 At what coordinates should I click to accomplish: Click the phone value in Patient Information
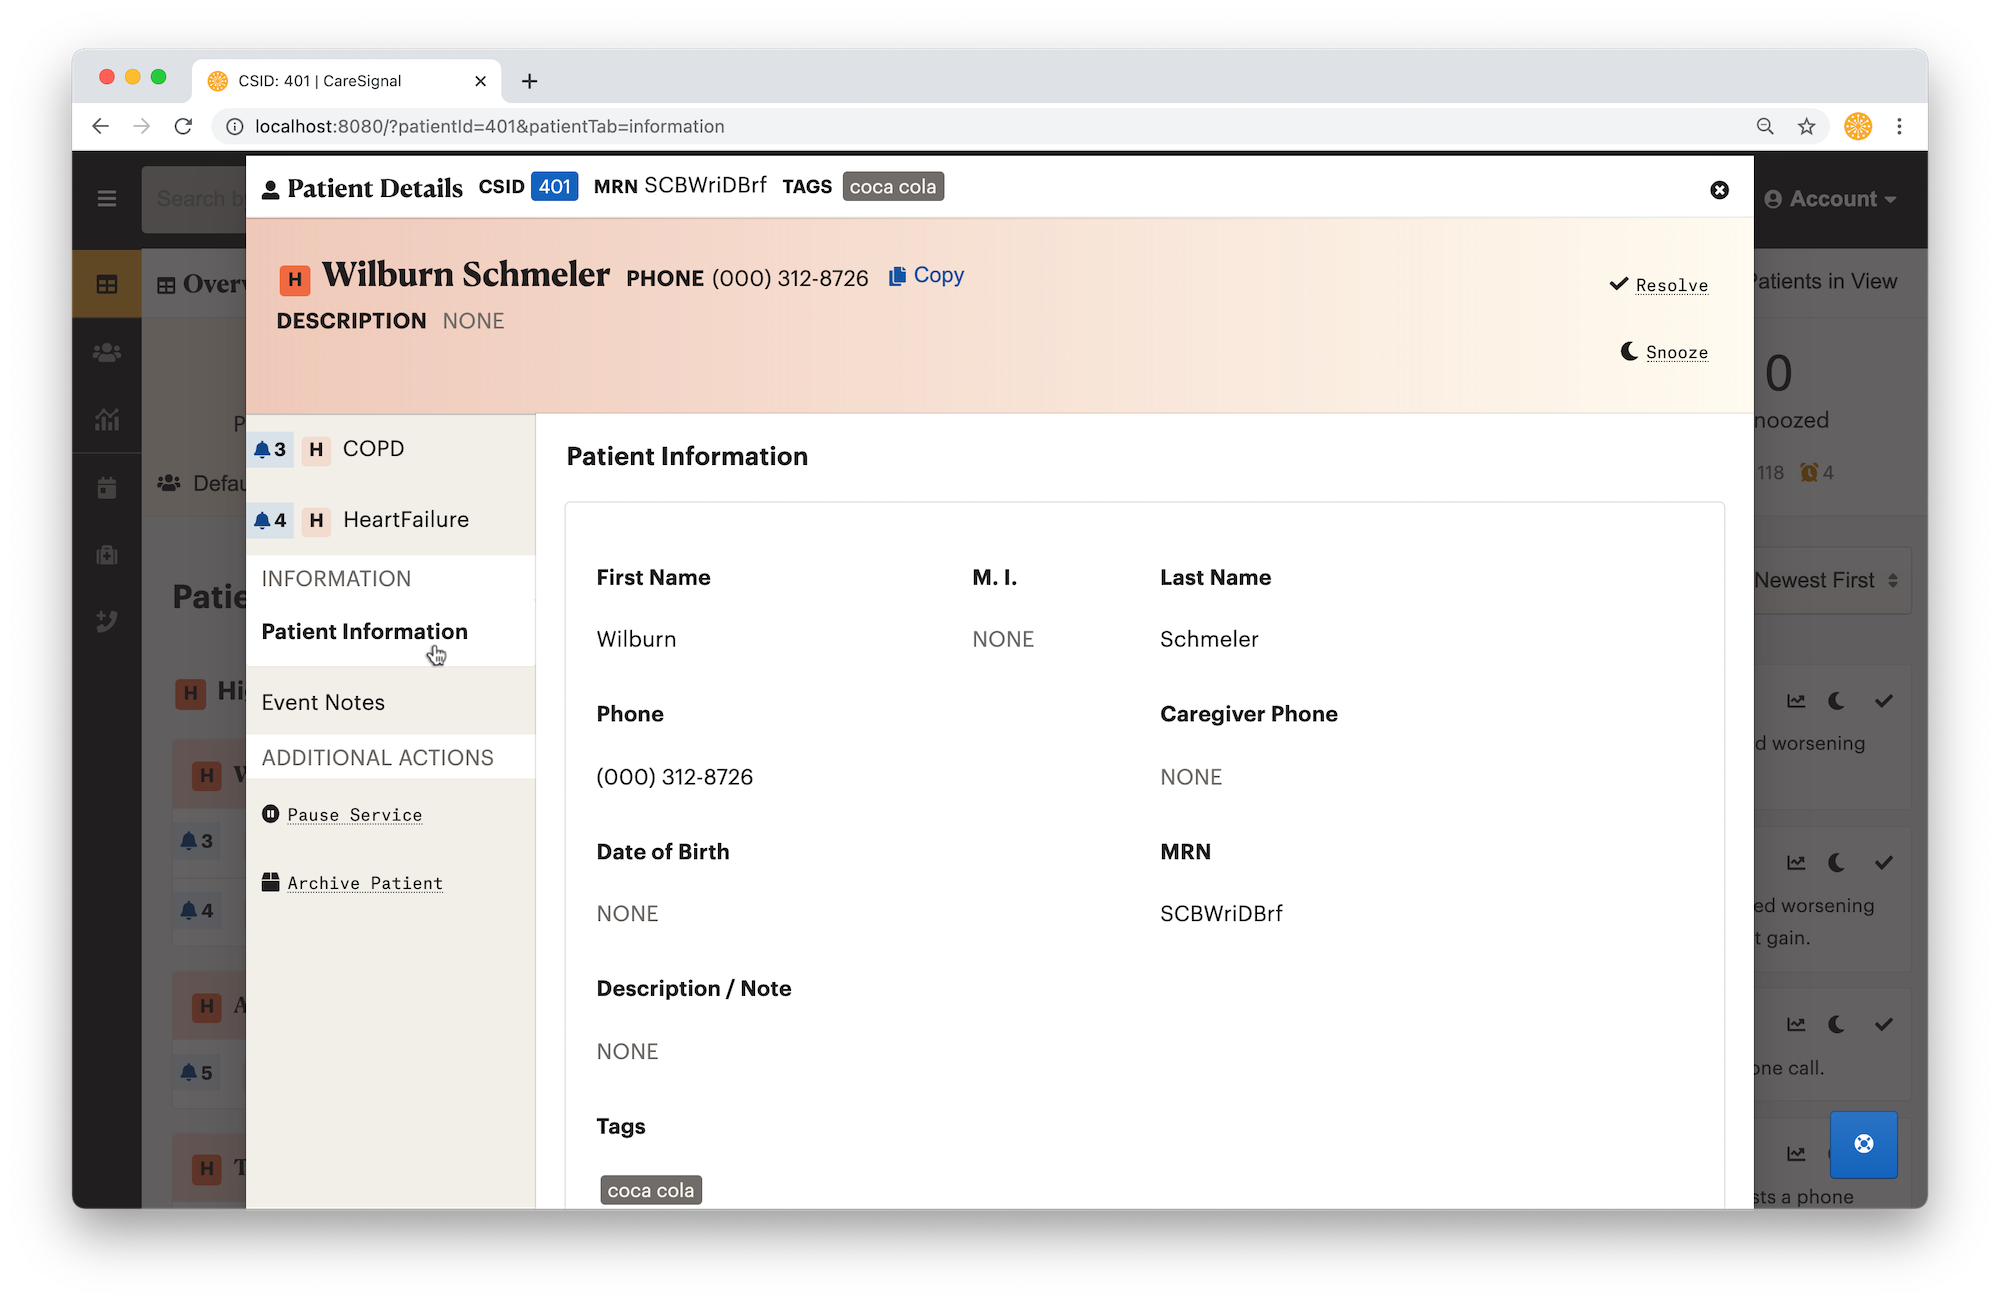pyautogui.click(x=675, y=777)
